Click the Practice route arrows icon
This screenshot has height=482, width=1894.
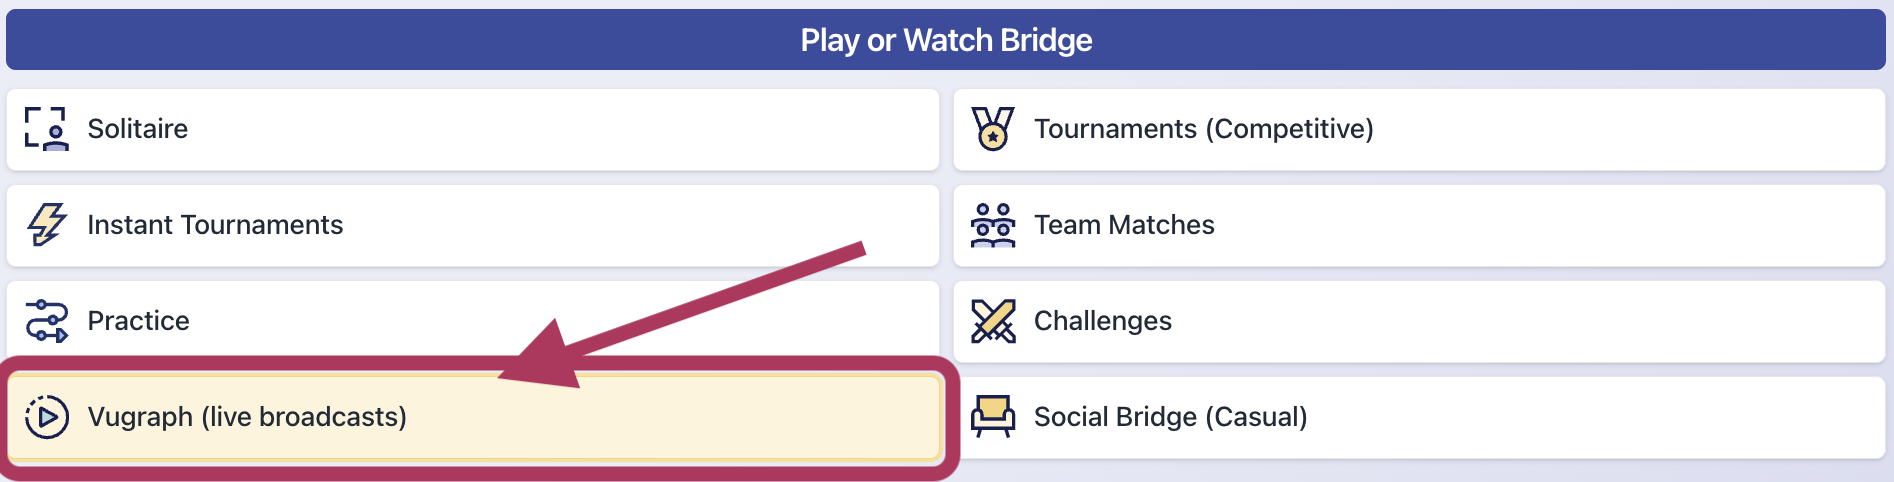pyautogui.click(x=46, y=321)
